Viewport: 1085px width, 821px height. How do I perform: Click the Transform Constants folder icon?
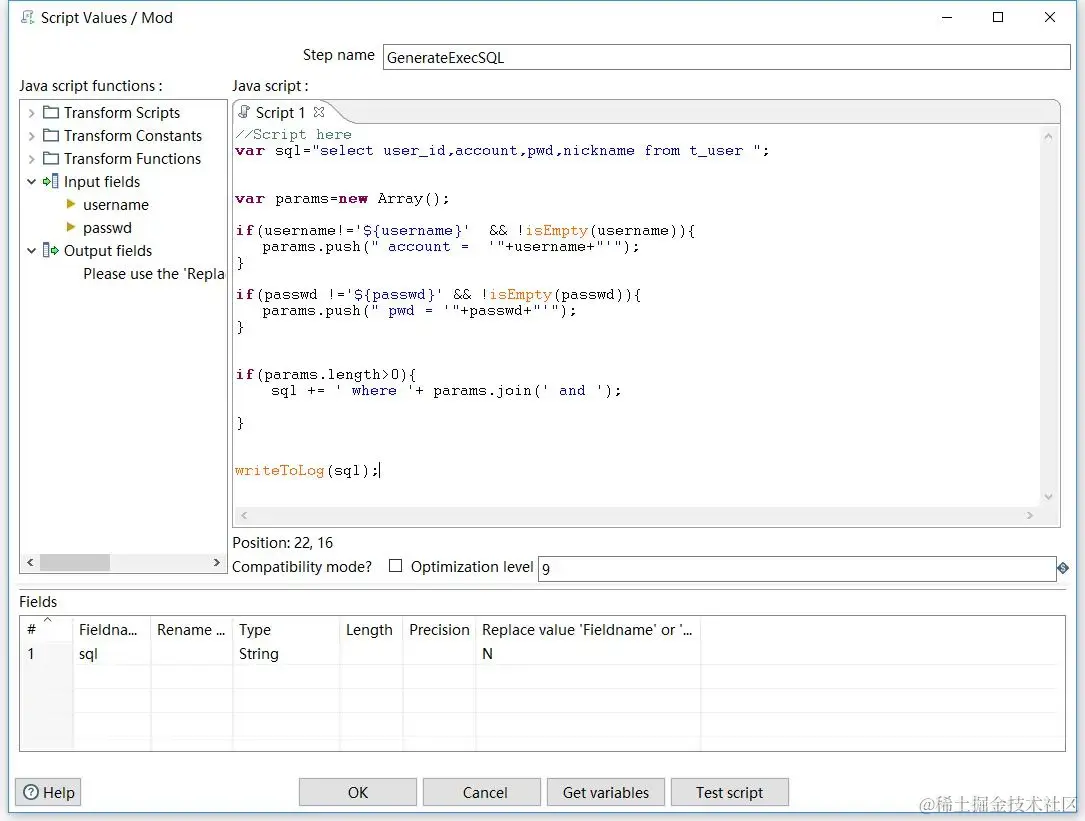coord(51,135)
